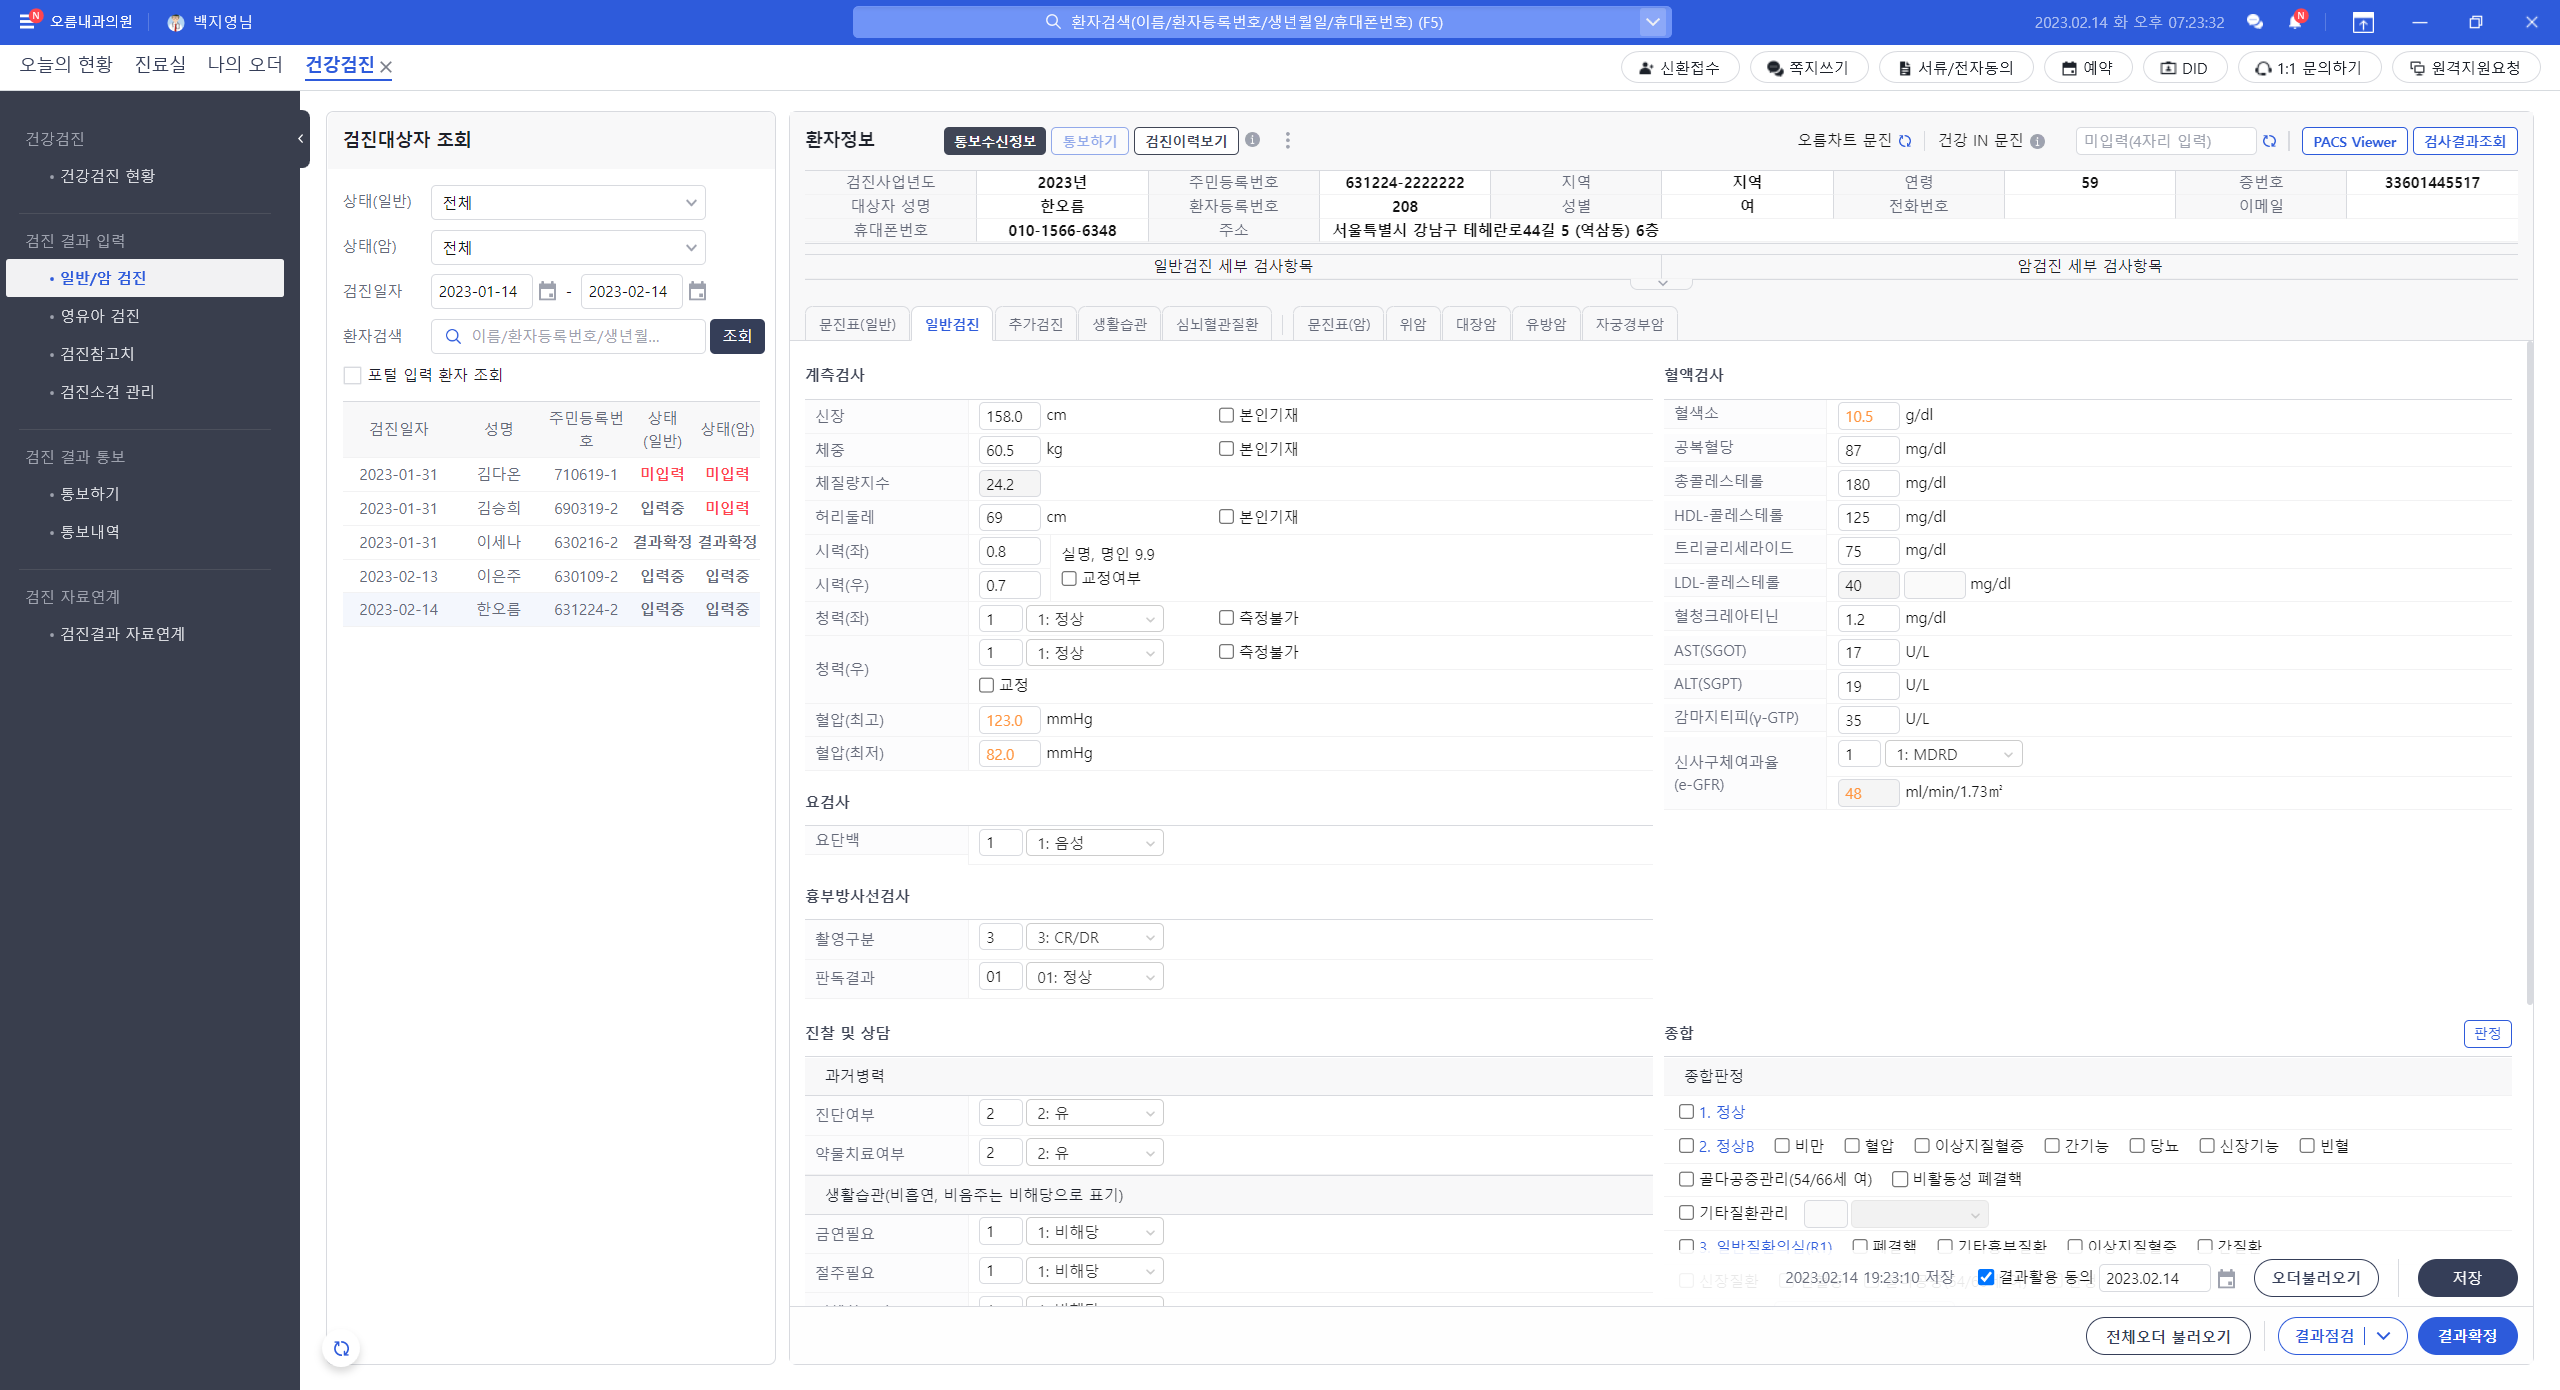Image resolution: width=2560 pixels, height=1390 pixels.
Task: Open the three-dot more options menu
Action: (1287, 141)
